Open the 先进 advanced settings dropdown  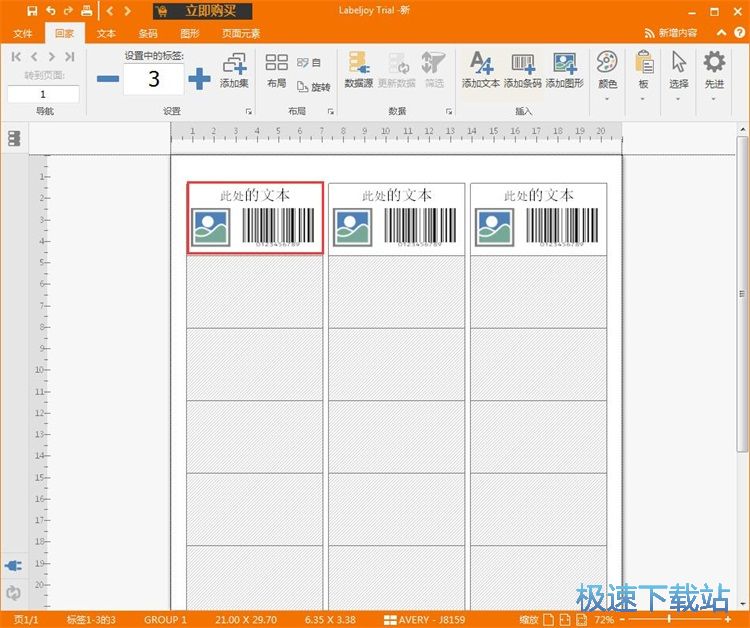(x=714, y=77)
